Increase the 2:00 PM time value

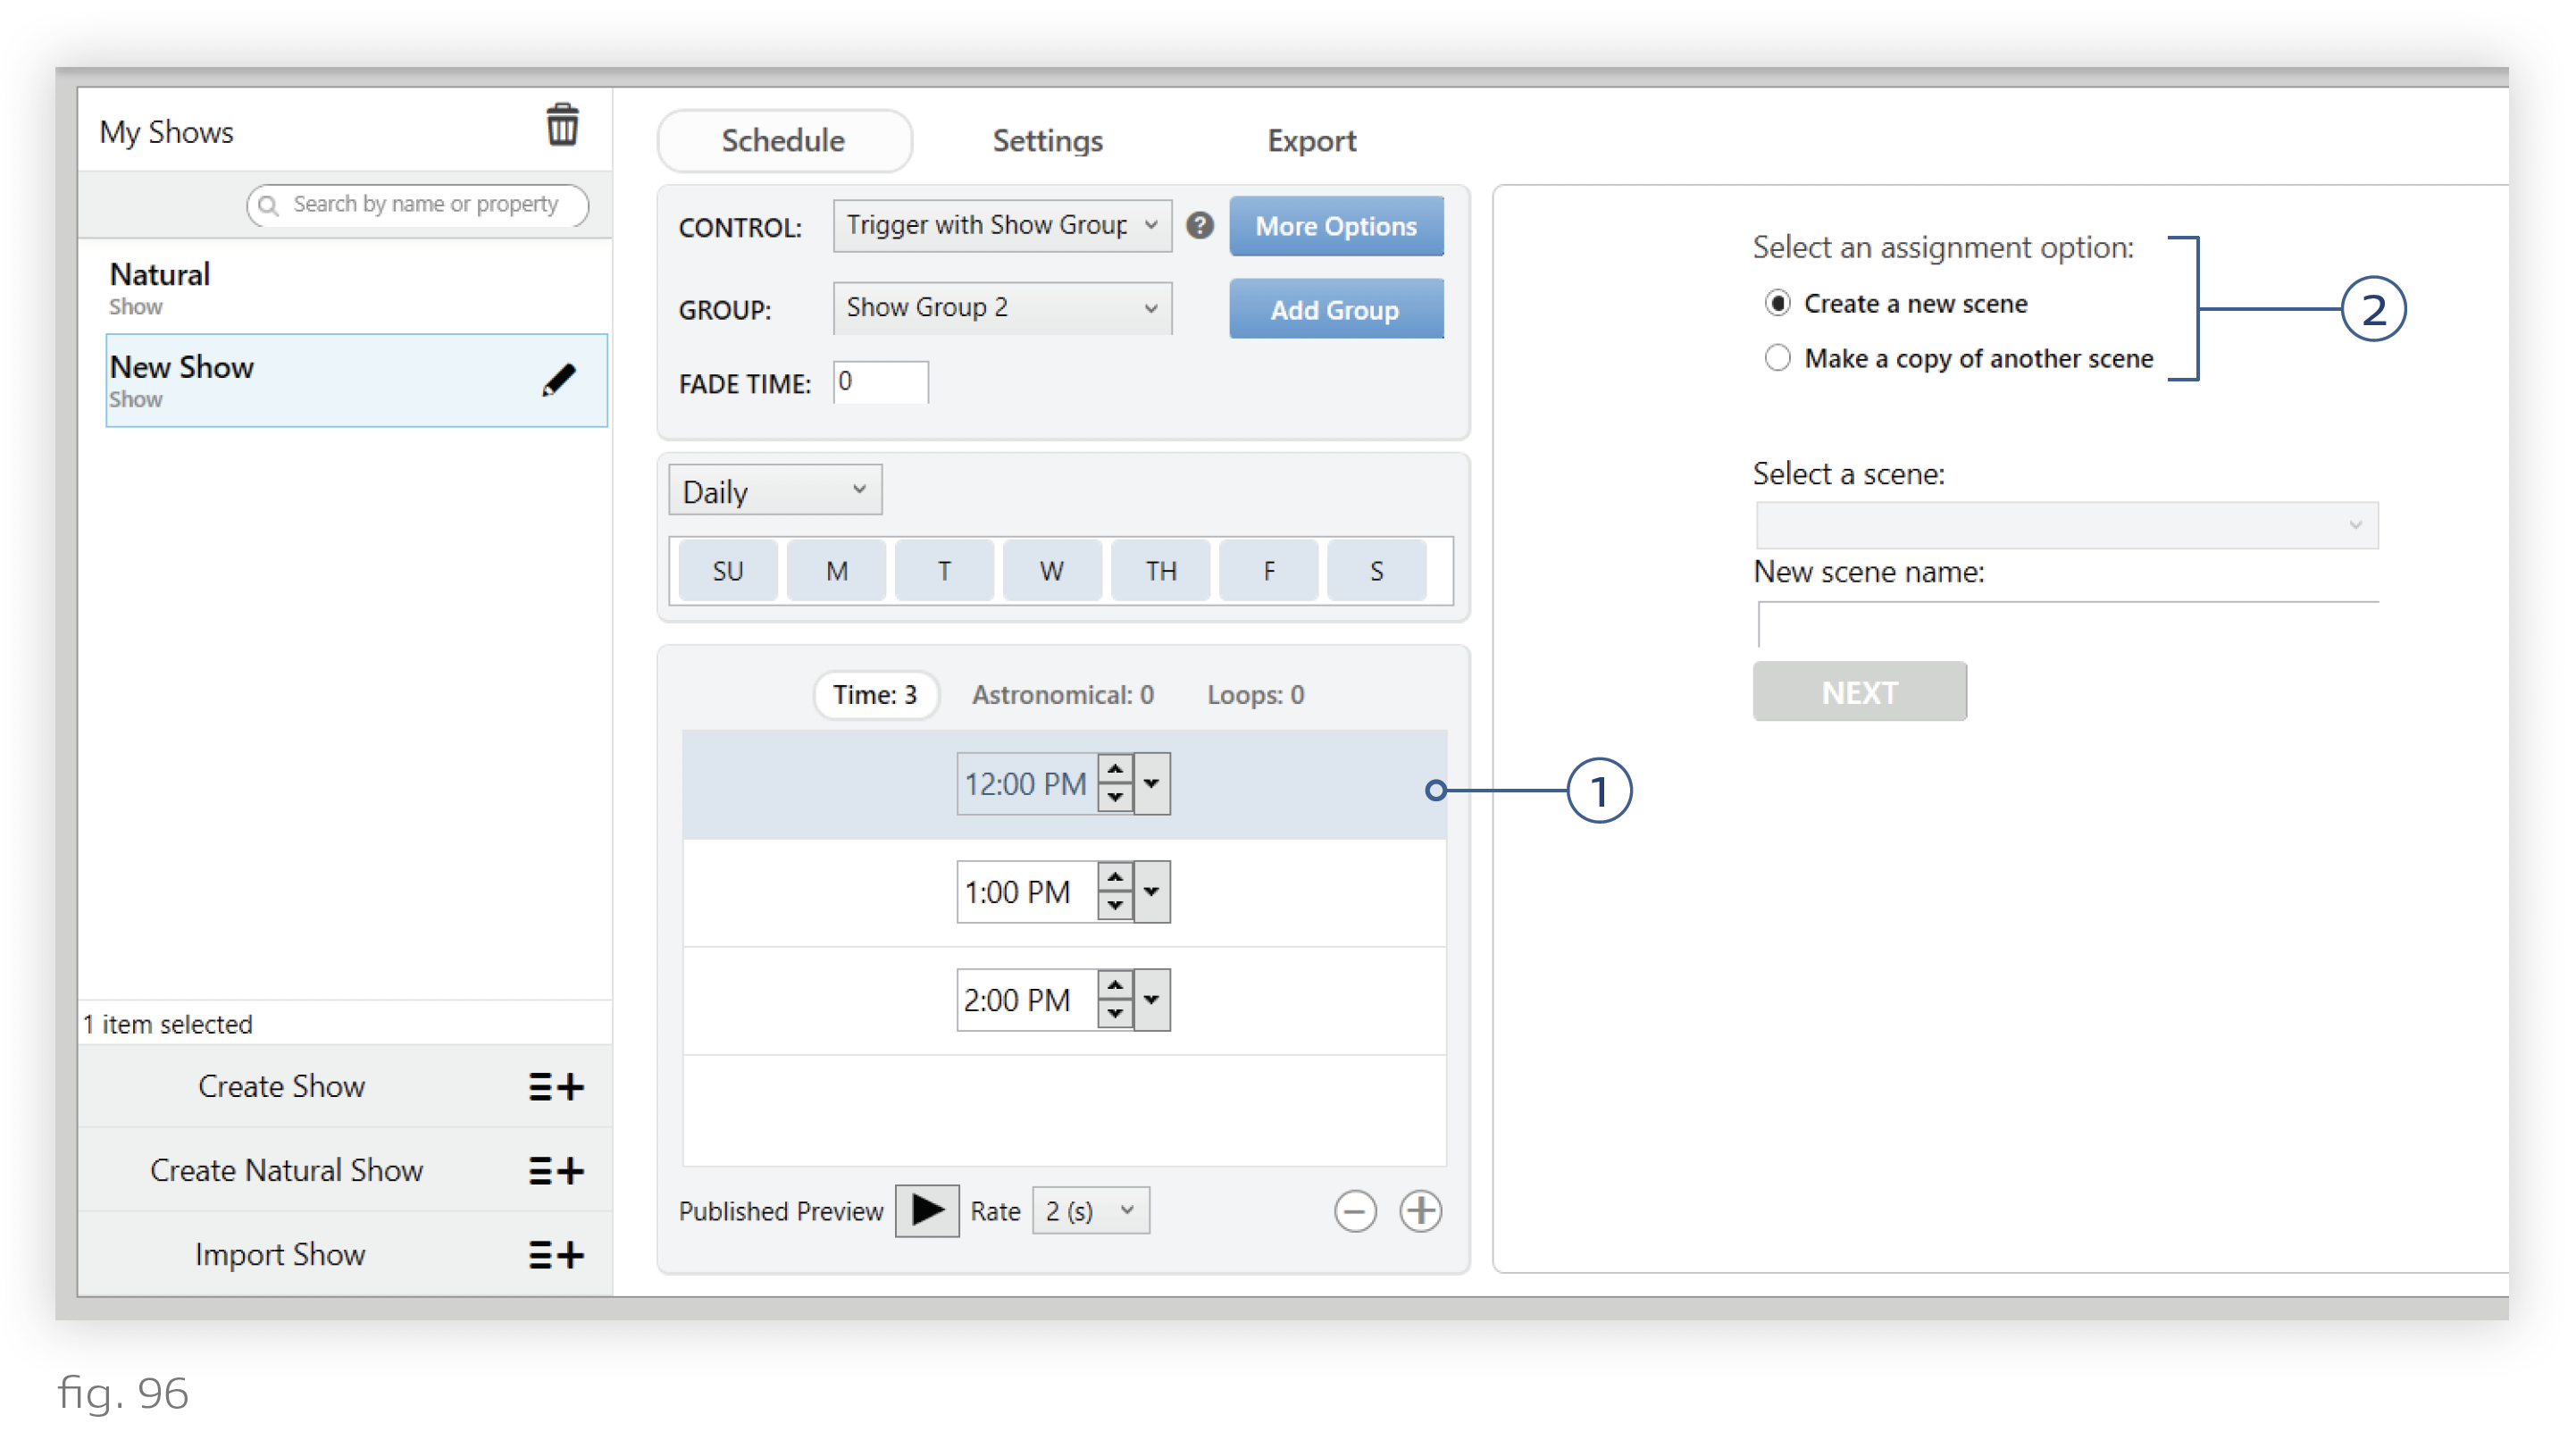coord(1114,985)
